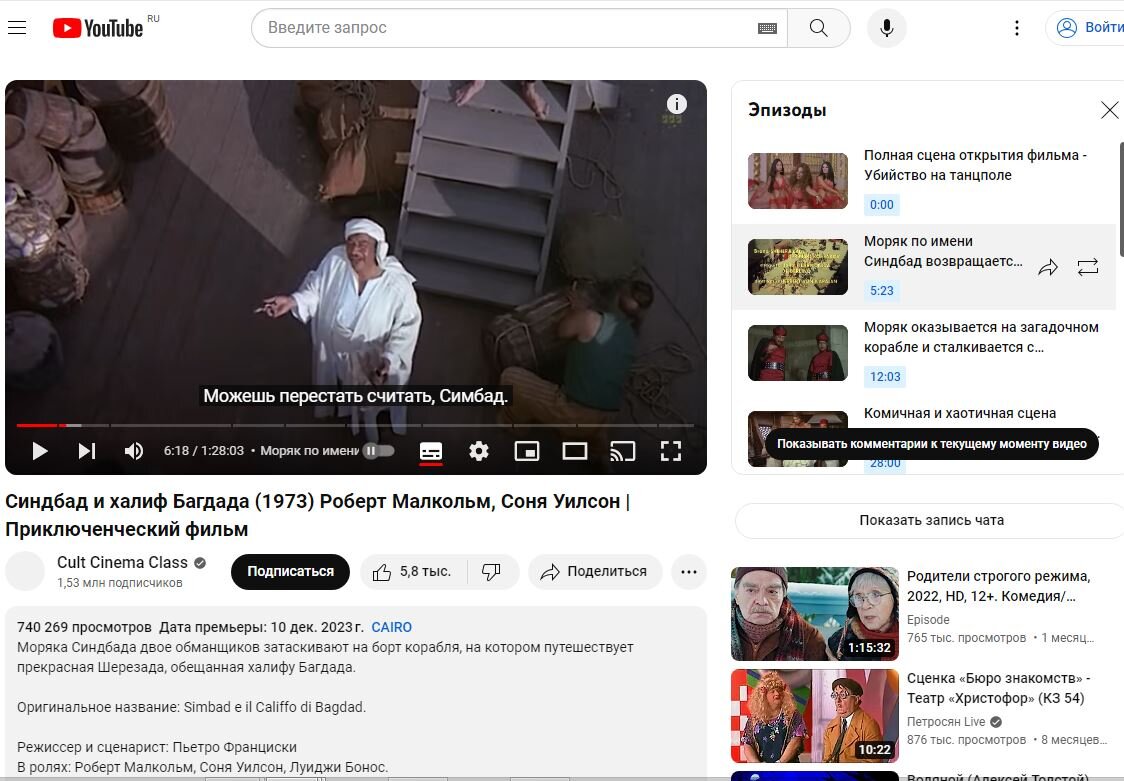
Task: Toggle autoplay switch in player
Action: coord(377,451)
